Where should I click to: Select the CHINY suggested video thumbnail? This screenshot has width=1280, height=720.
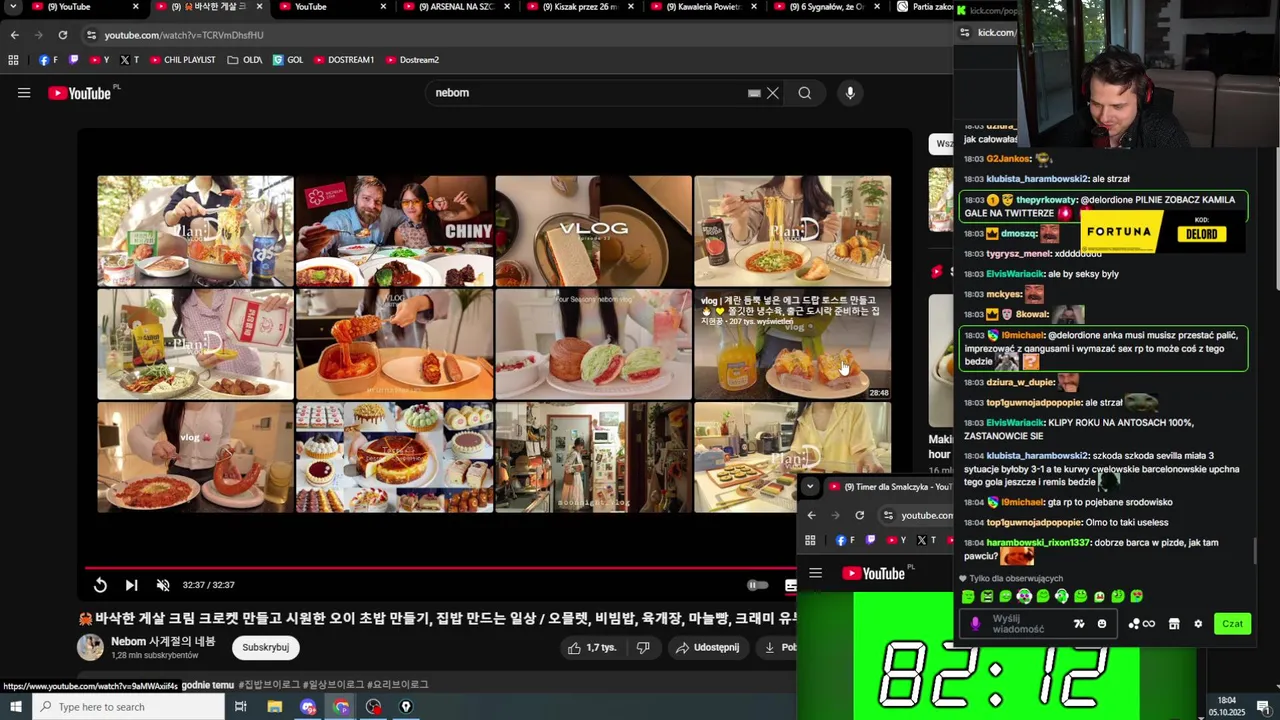394,231
